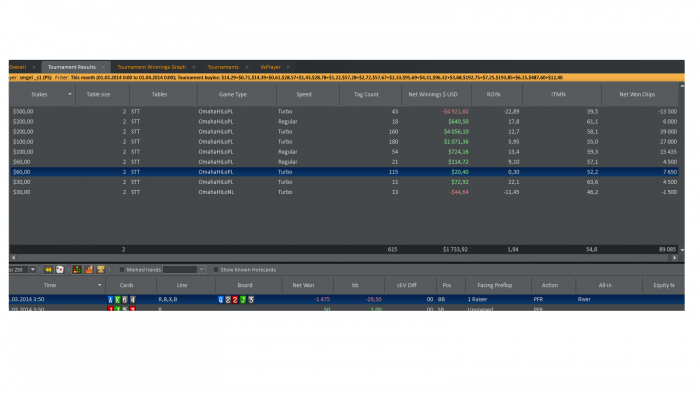Select the $500,00 Turbo stakes row
The image size is (700, 394).
click(x=344, y=112)
